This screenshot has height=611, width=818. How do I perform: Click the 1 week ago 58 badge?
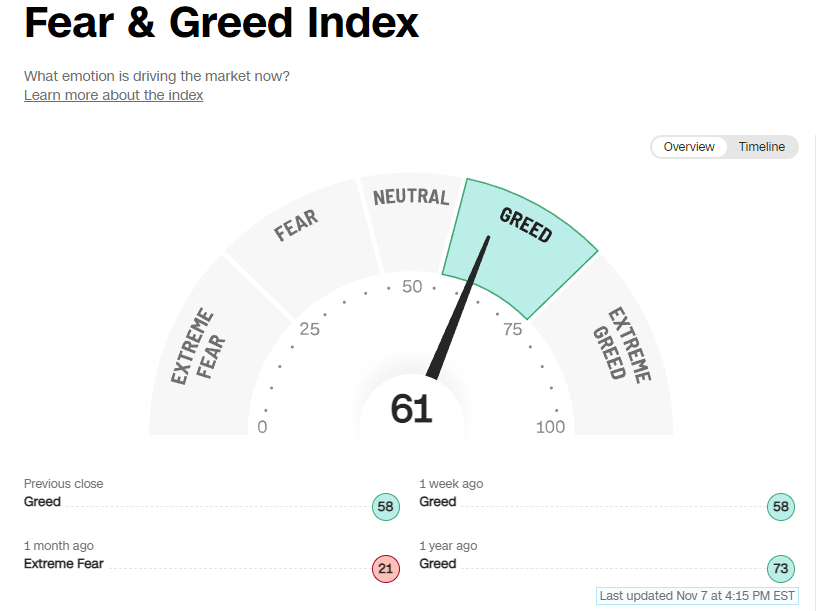point(780,507)
